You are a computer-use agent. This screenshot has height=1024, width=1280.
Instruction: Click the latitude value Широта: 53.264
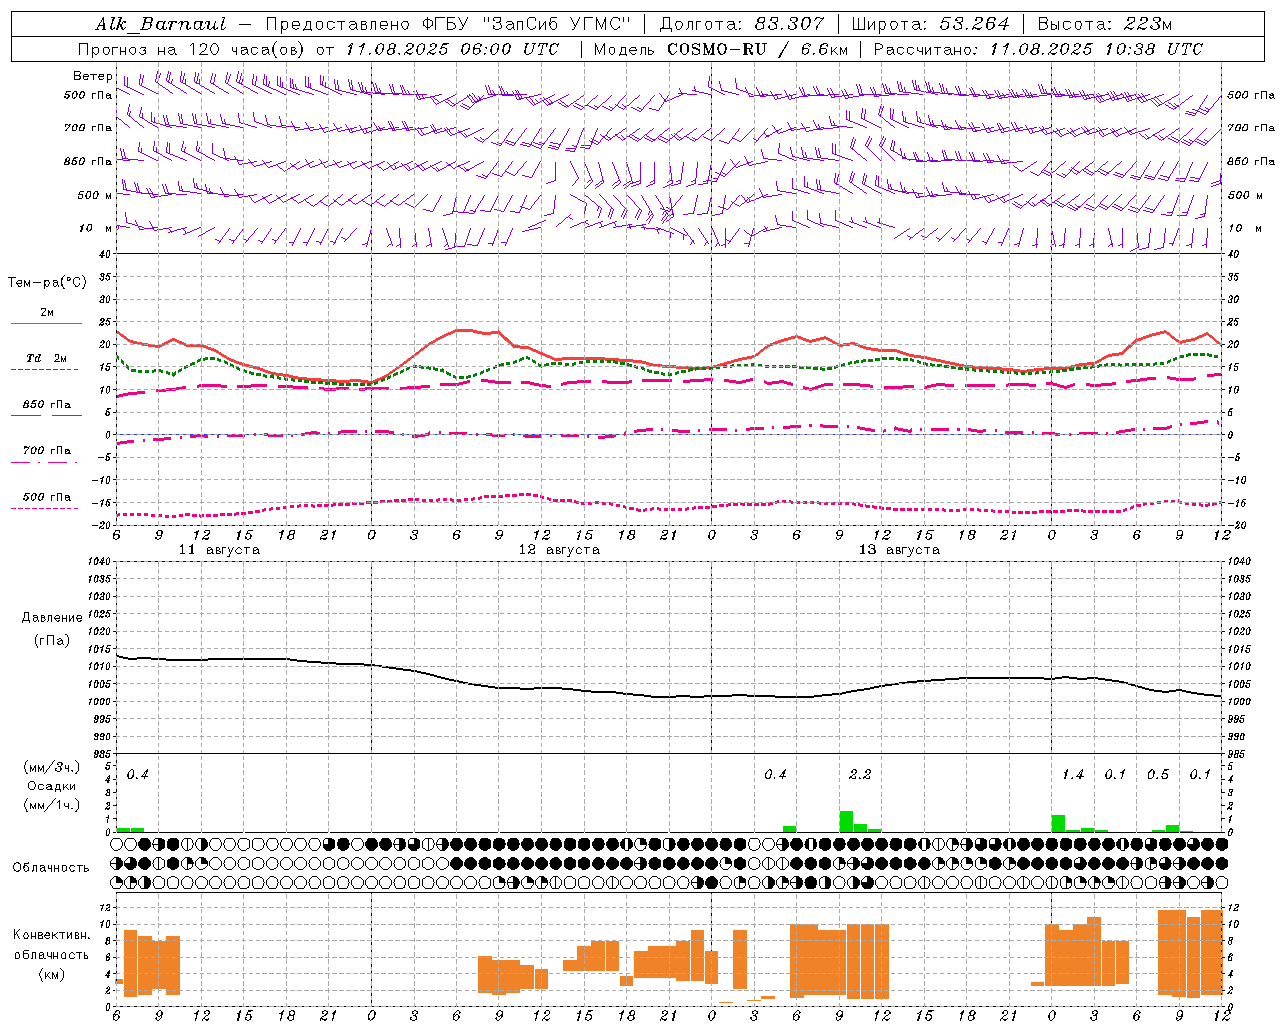pyautogui.click(x=930, y=24)
